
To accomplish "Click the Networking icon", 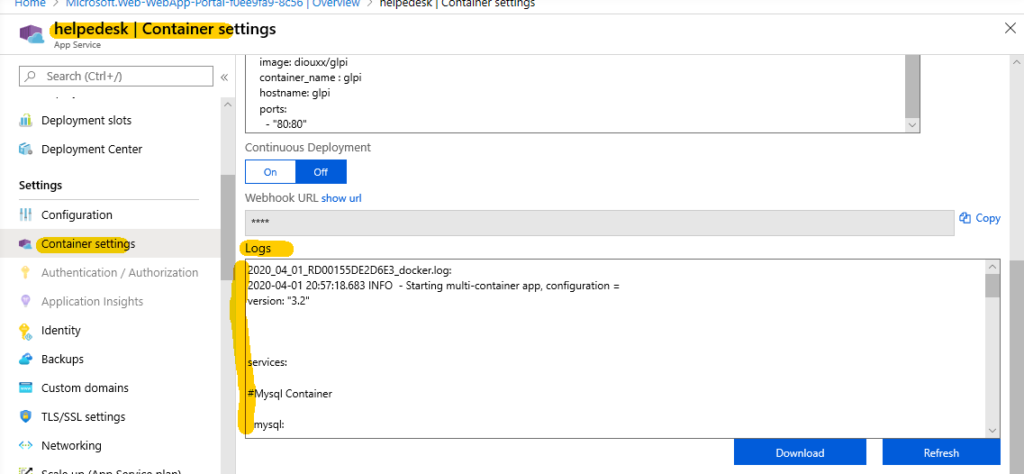I will click(26, 446).
